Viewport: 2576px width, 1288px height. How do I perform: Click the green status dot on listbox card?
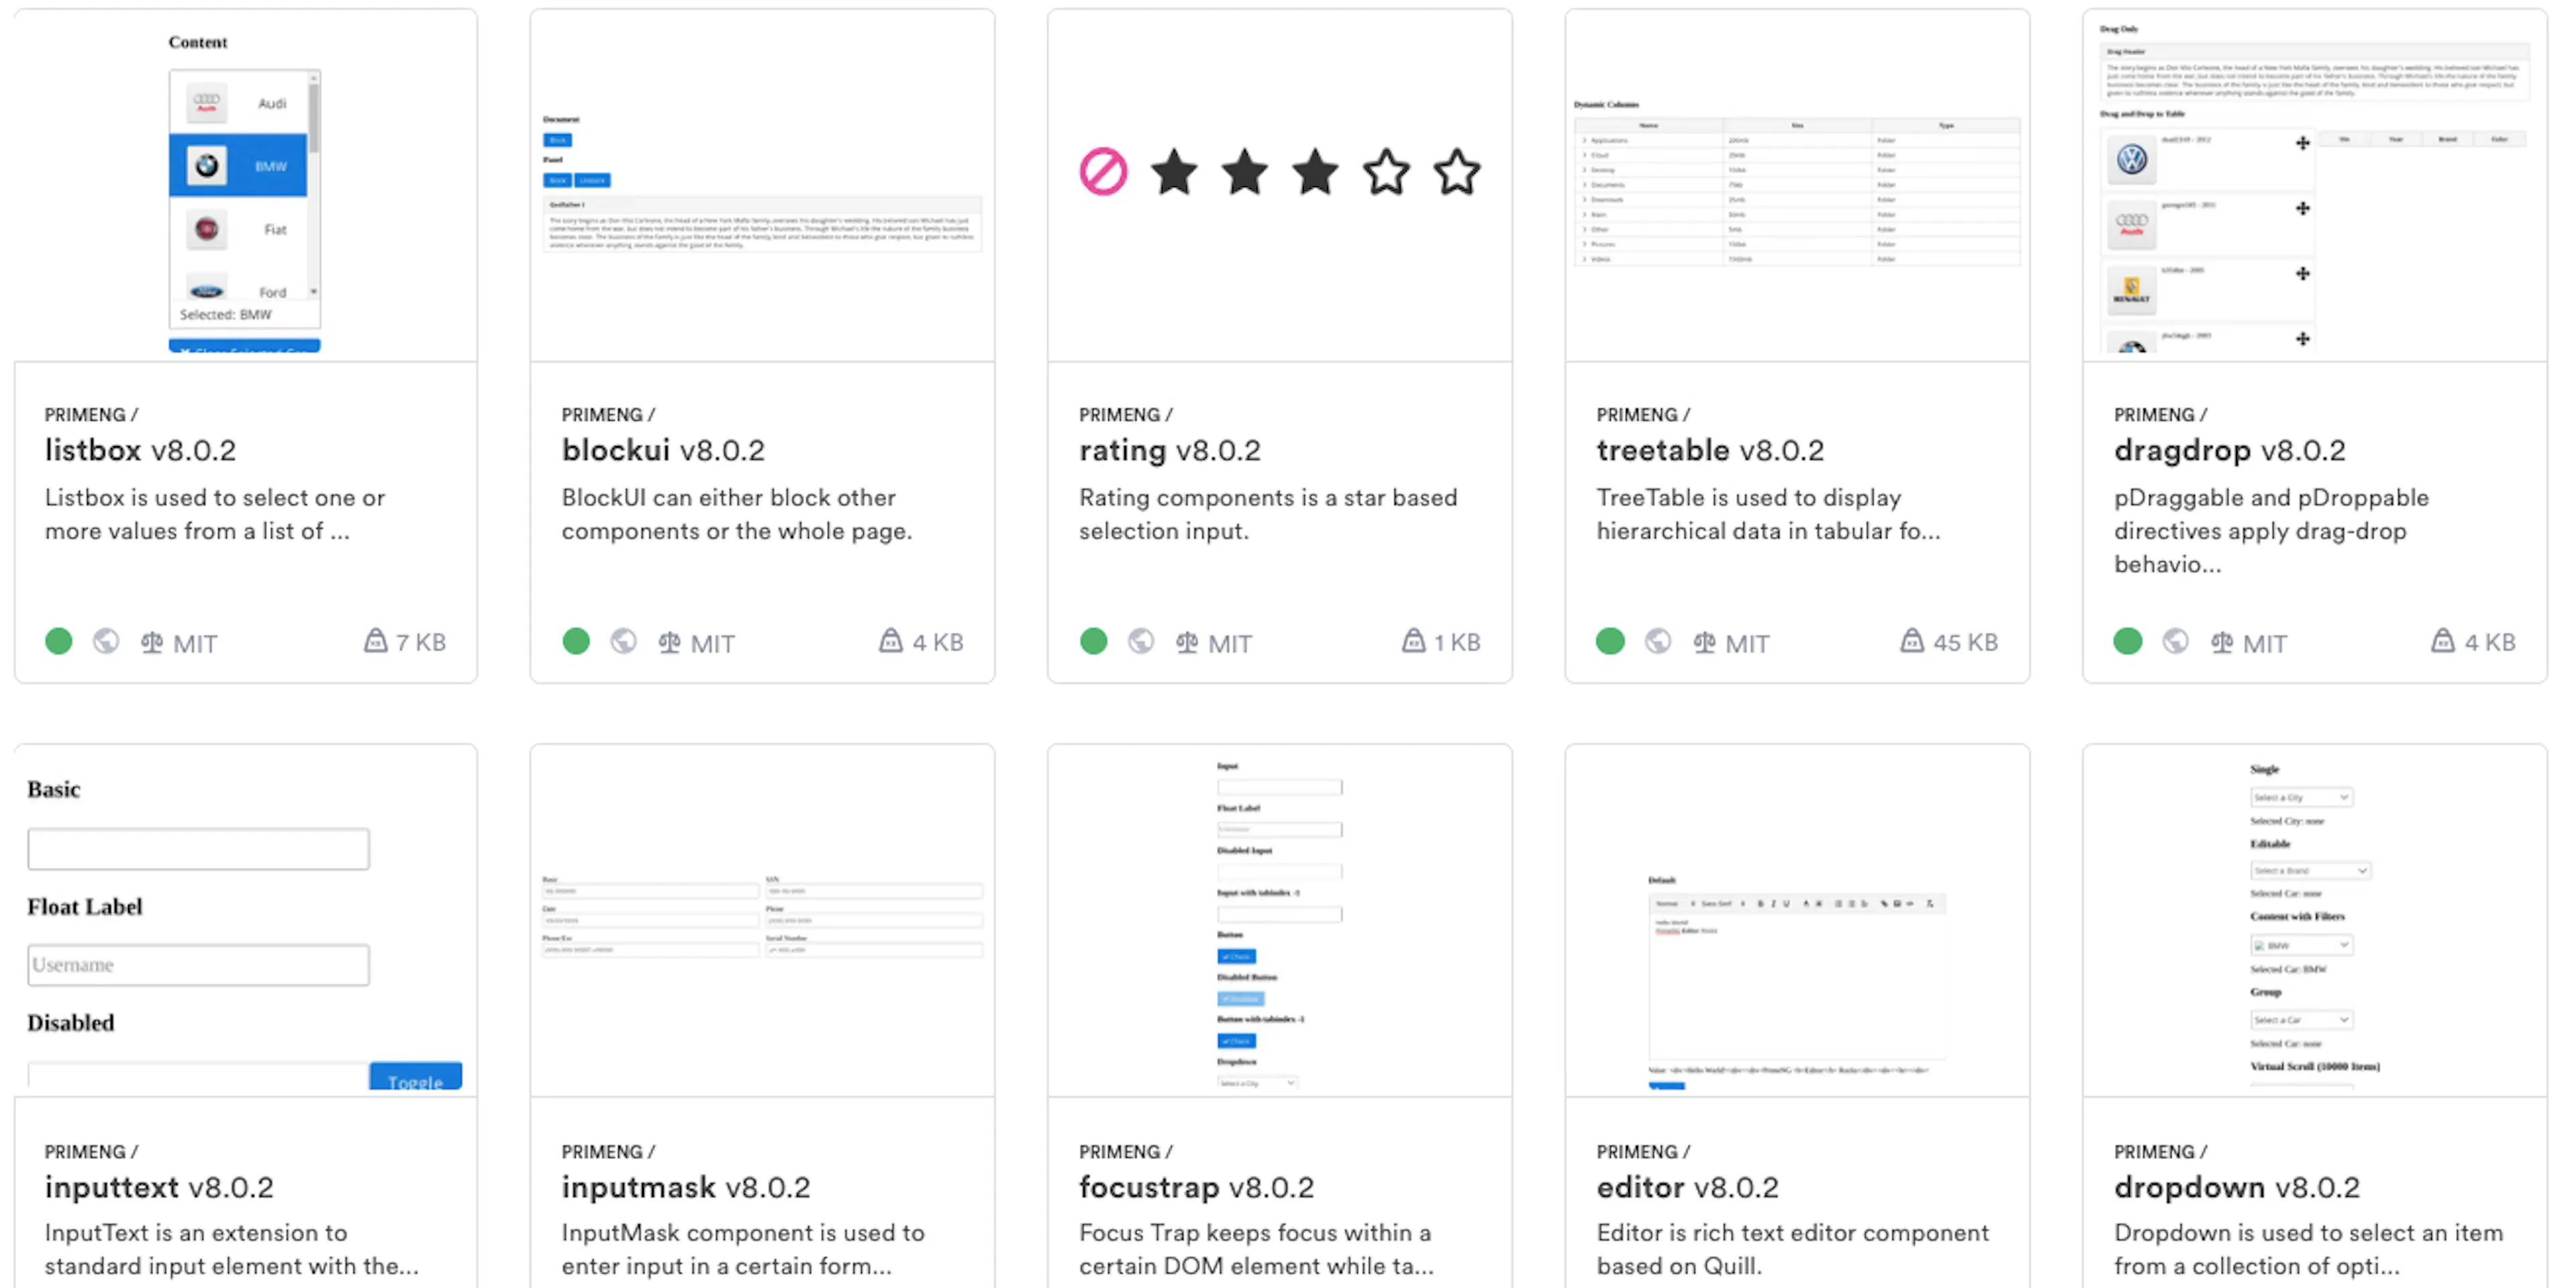[59, 641]
